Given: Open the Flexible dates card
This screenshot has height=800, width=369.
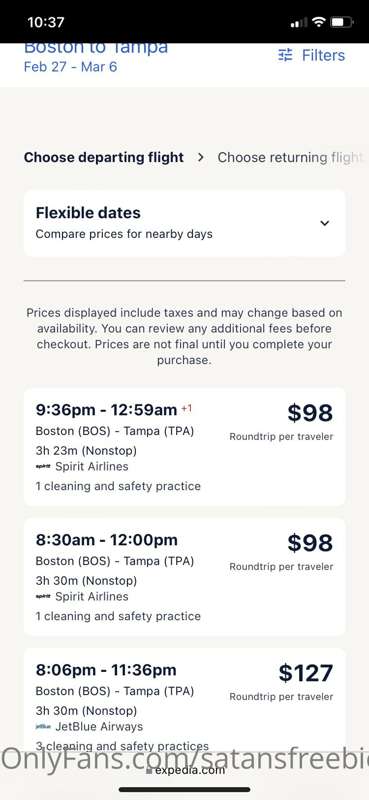Looking at the screenshot, I should [184, 223].
